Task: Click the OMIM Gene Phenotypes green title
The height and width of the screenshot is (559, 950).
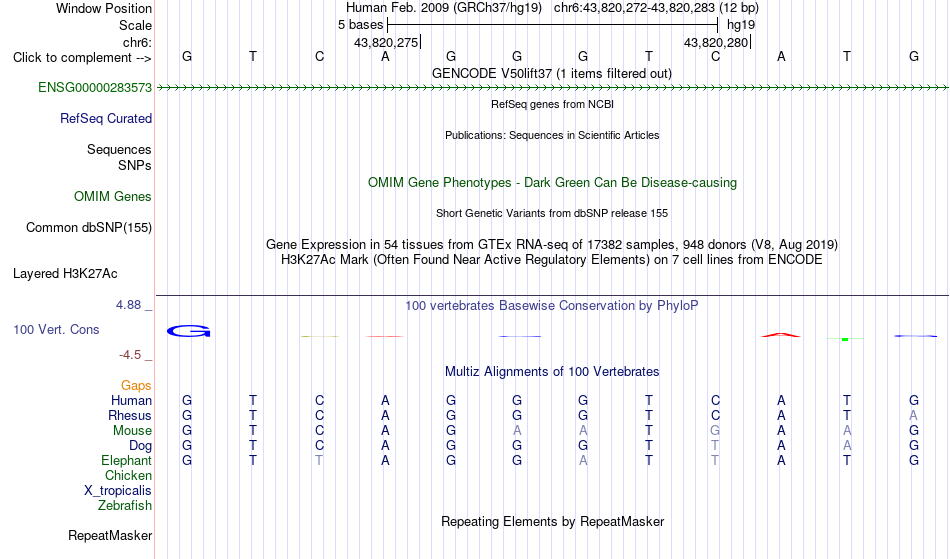Action: (x=552, y=182)
